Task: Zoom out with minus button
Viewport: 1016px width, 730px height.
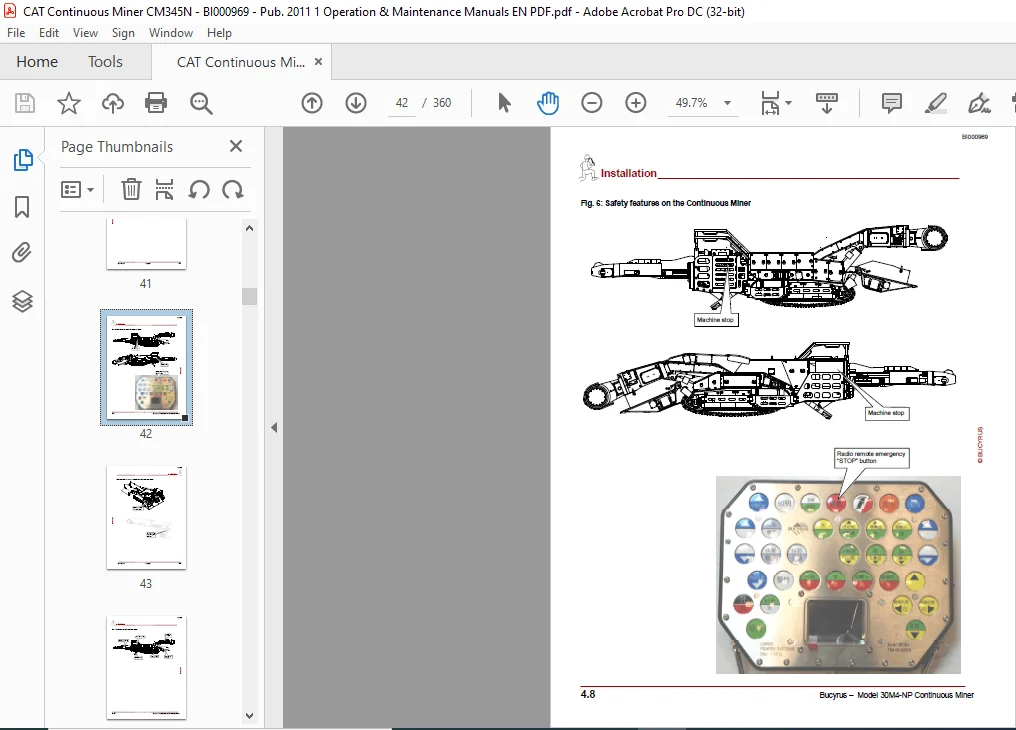Action: (x=592, y=103)
